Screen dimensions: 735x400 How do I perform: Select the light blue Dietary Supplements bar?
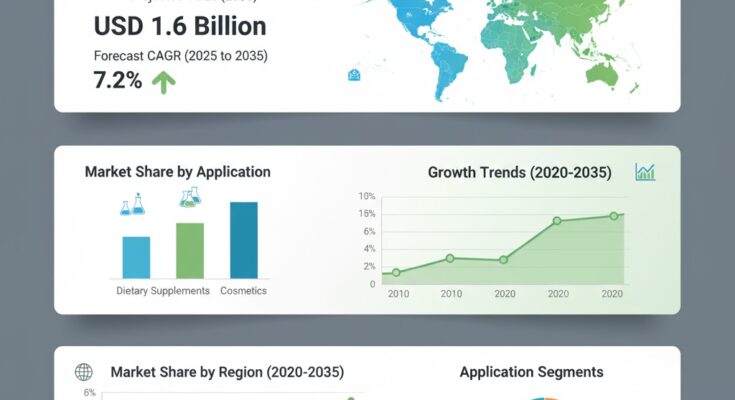tap(136, 257)
